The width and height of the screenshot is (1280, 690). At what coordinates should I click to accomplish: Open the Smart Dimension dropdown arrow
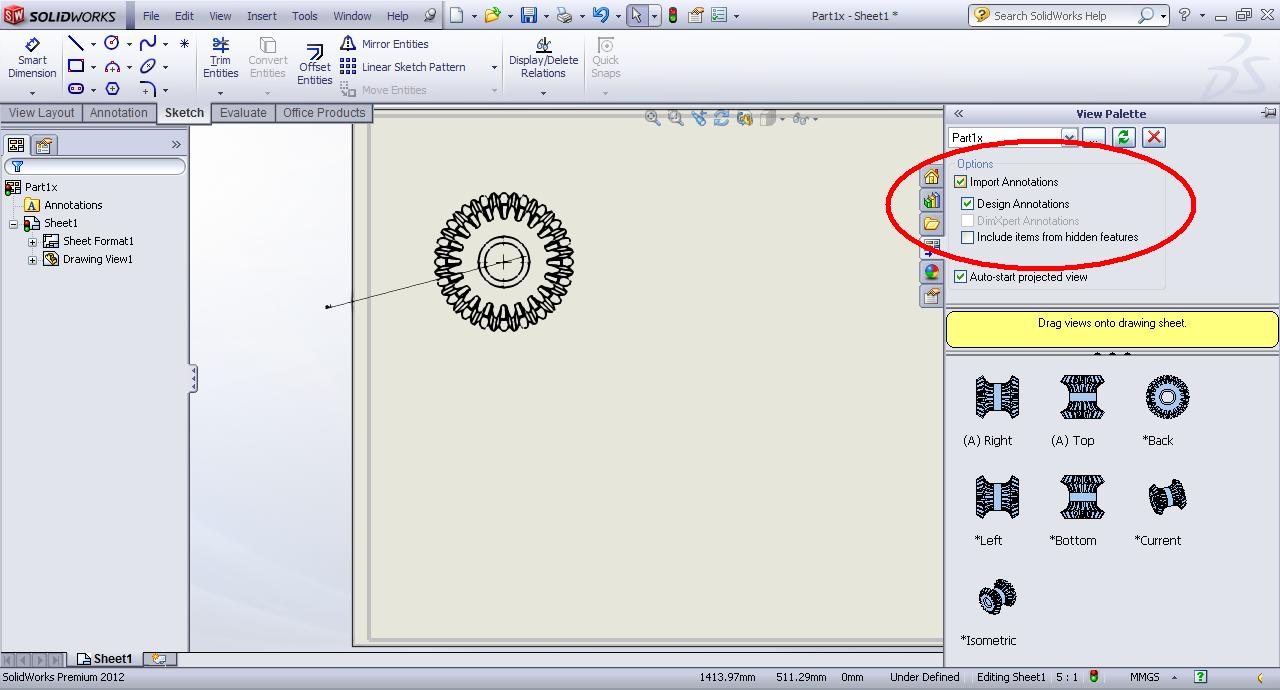pos(32,93)
